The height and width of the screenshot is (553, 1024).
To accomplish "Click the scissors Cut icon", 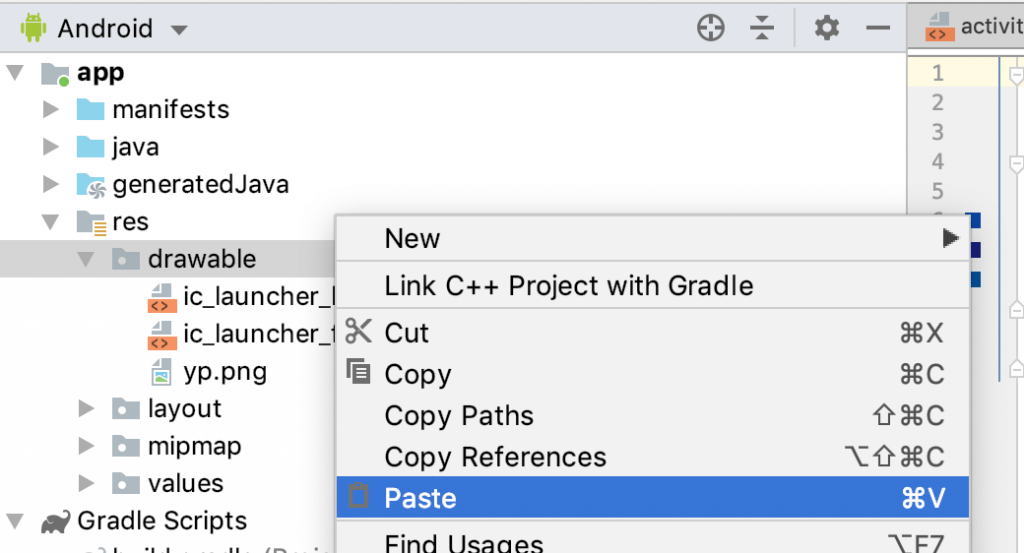I will pyautogui.click(x=358, y=331).
